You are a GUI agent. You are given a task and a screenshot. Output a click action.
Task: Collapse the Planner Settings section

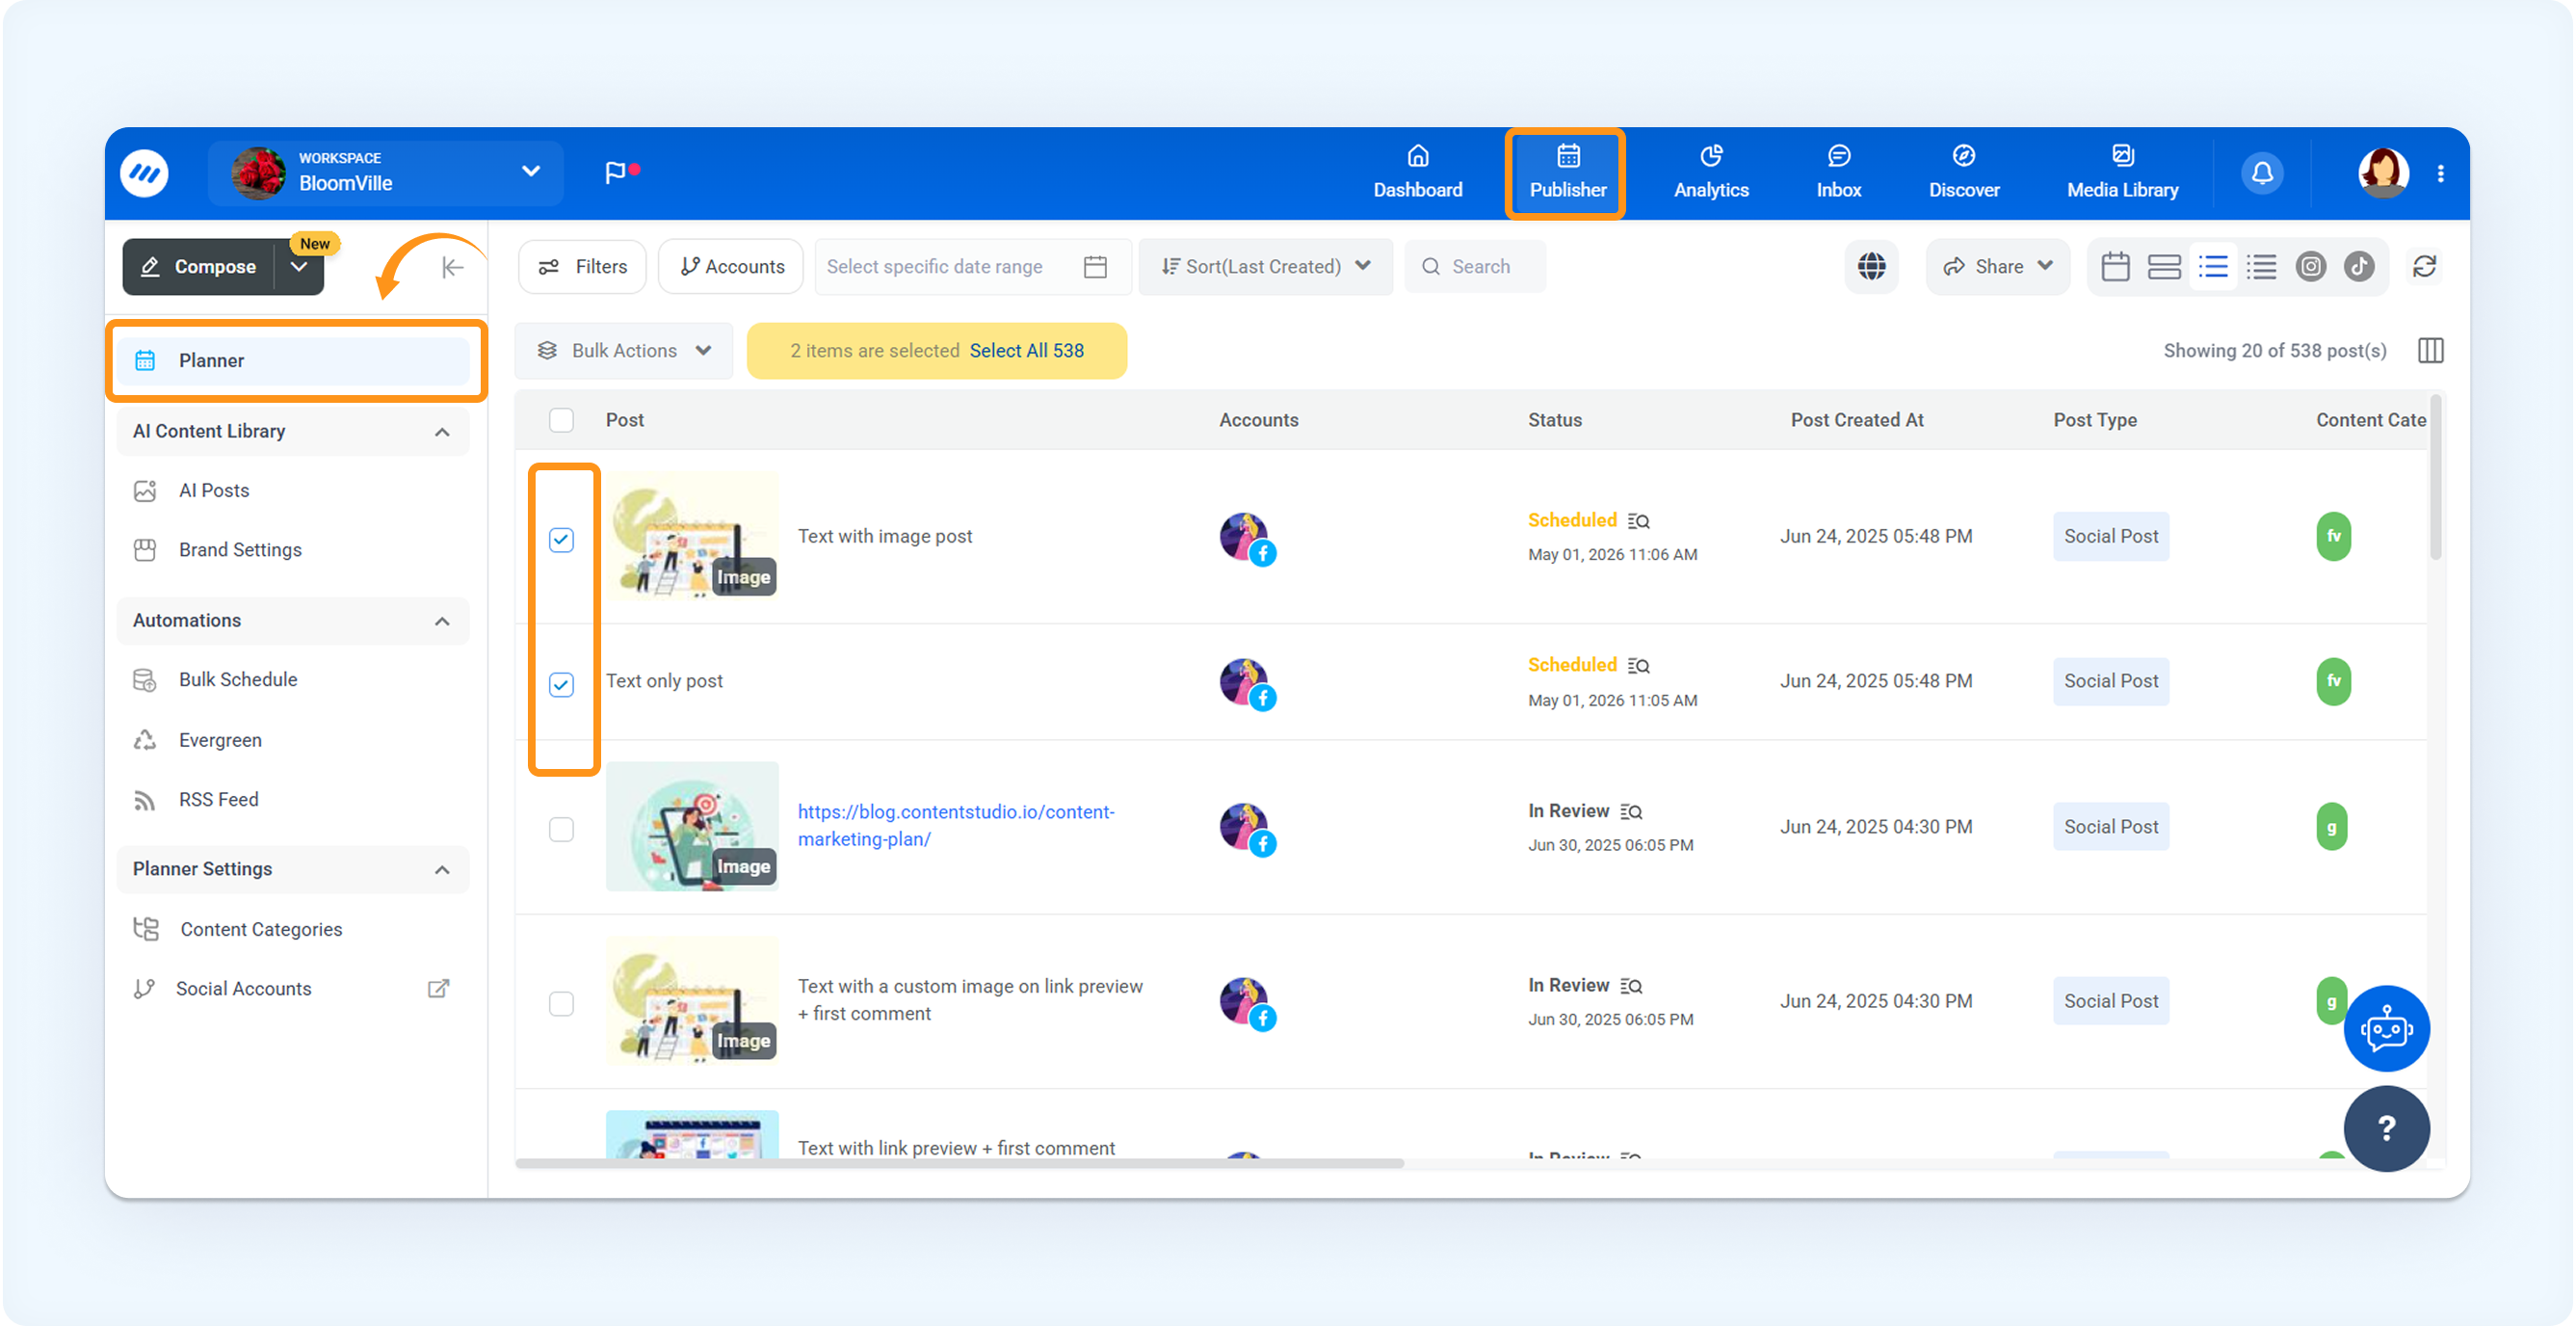[x=442, y=870]
